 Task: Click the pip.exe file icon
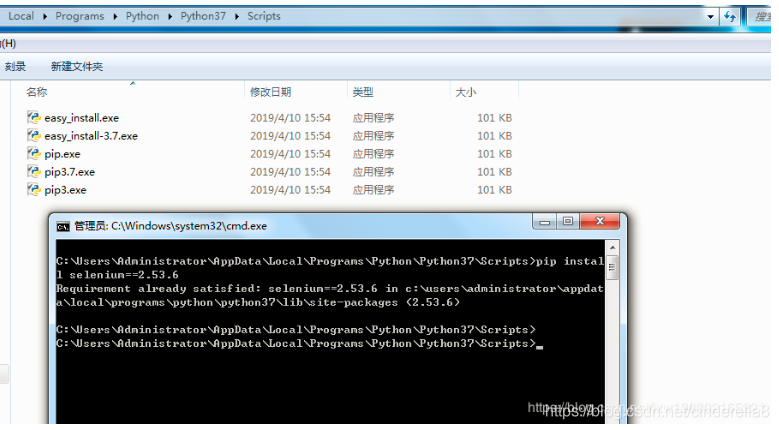pyautogui.click(x=34, y=153)
